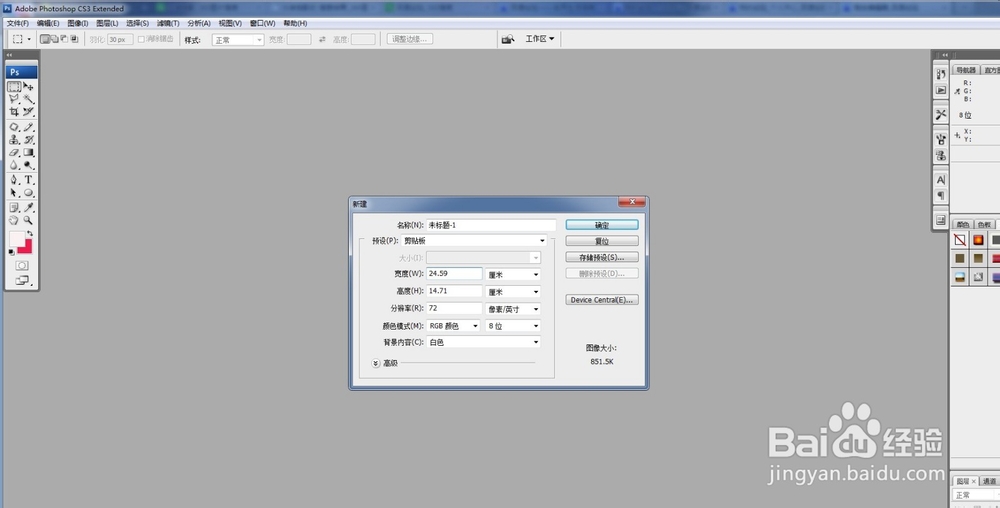Select the Polygonal Lasso tool

[x=14, y=99]
